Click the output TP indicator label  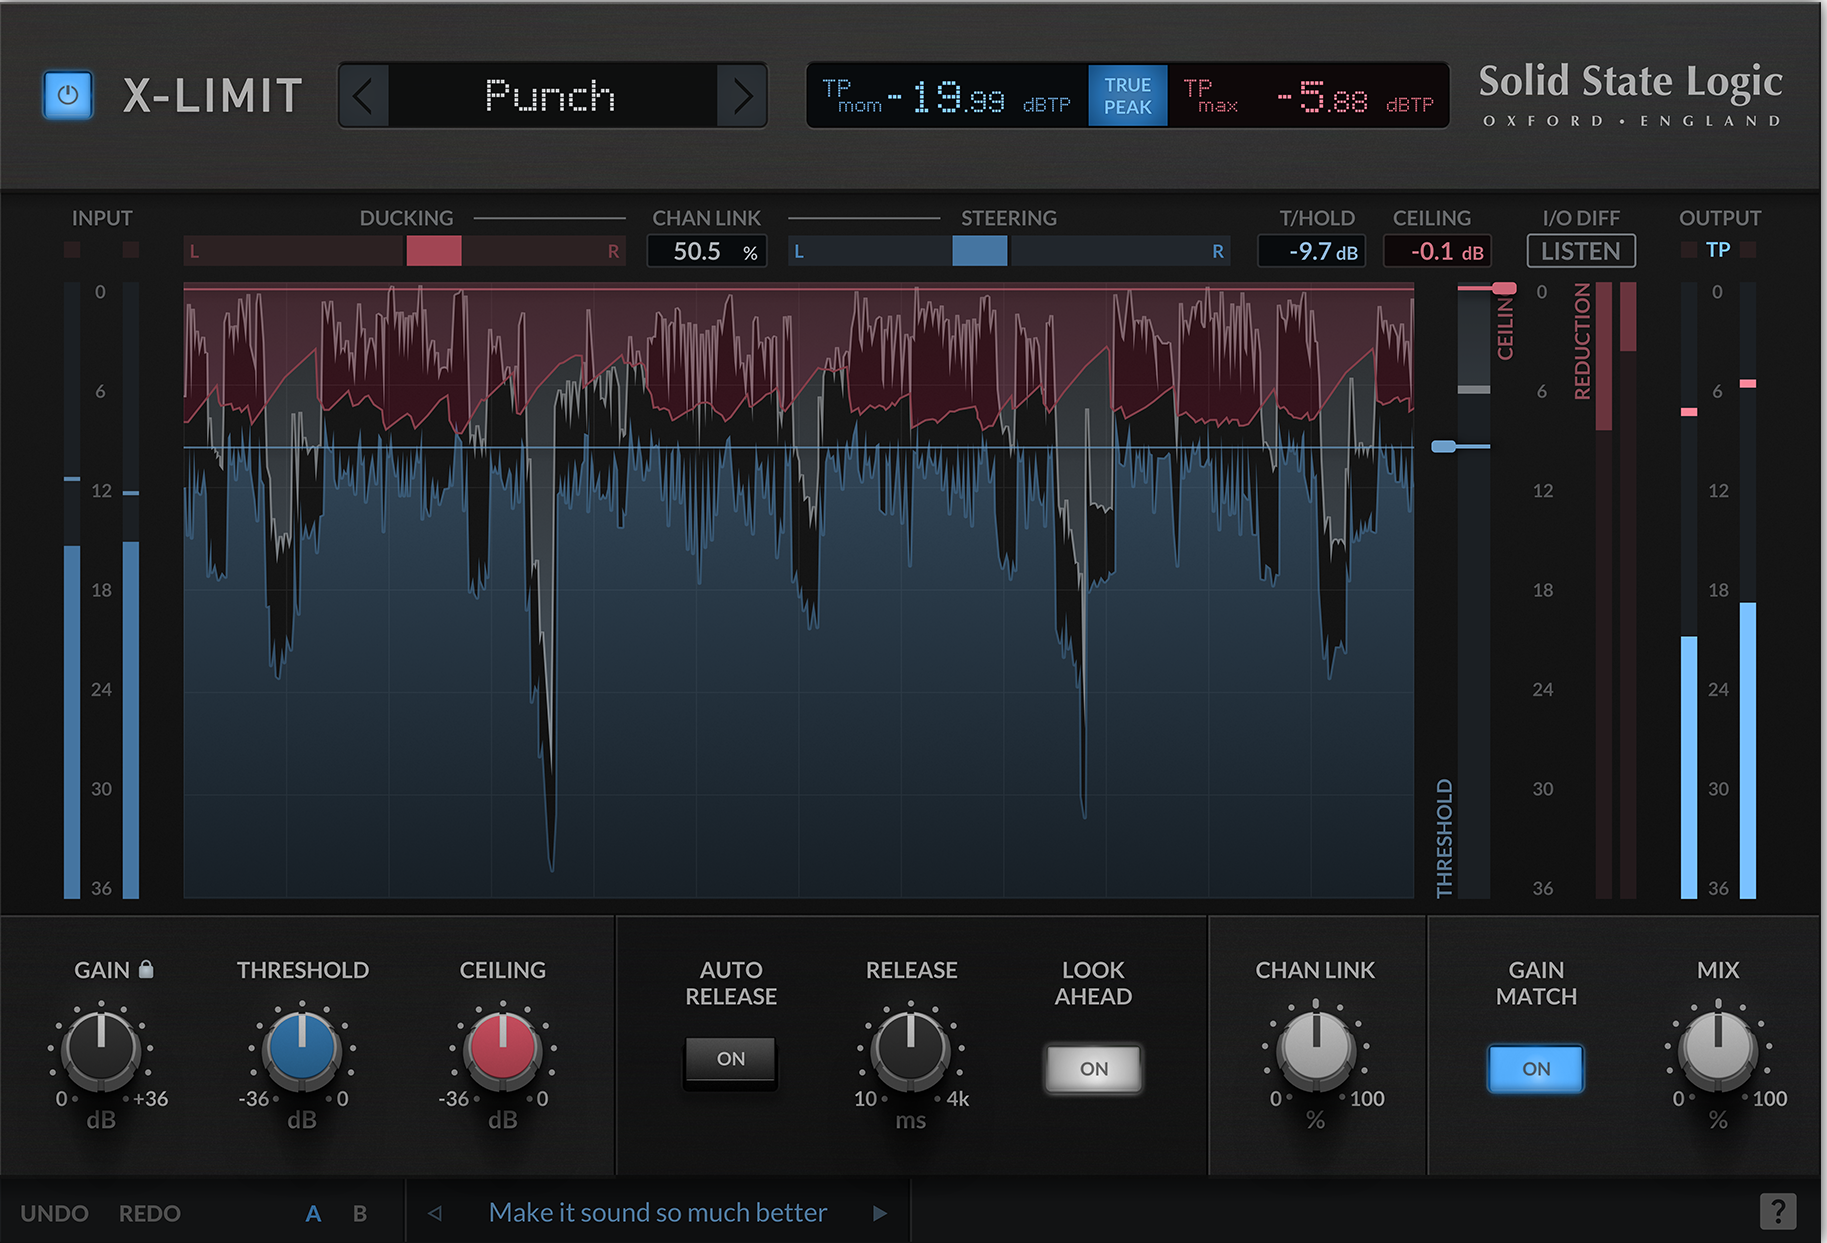(x=1718, y=250)
